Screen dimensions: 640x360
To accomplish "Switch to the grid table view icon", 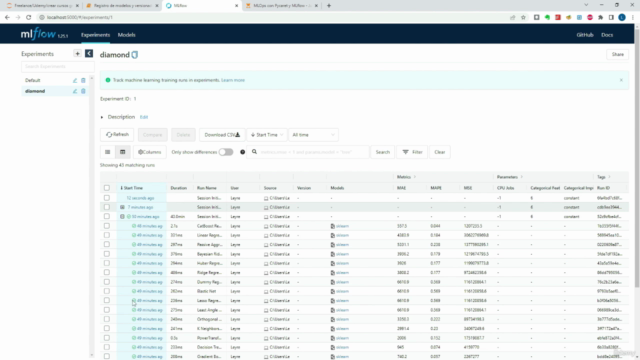I will tap(122, 152).
